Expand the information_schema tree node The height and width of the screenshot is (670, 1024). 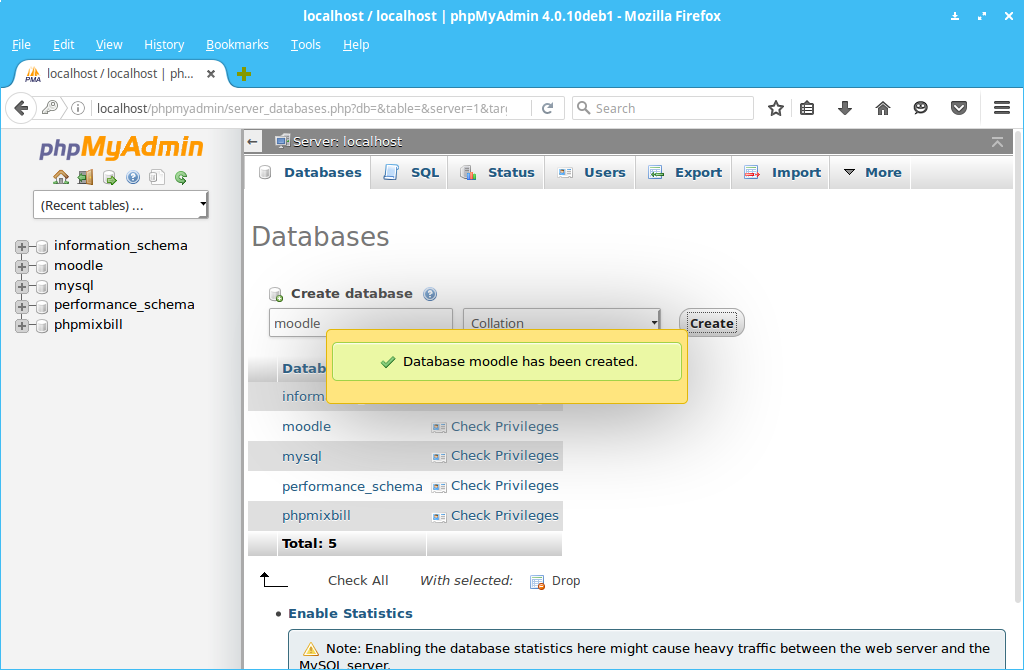pyautogui.click(x=22, y=247)
